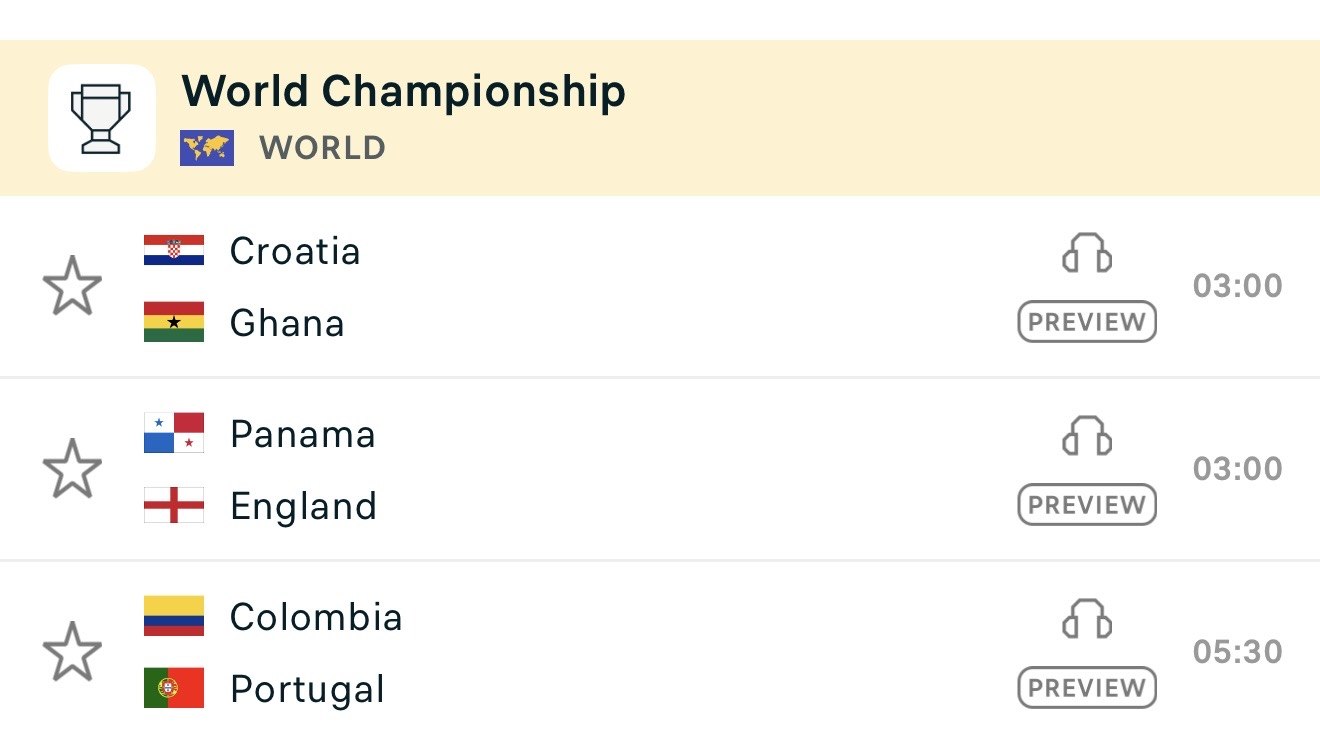
Task: Click the Portugal flag icon
Action: (174, 688)
